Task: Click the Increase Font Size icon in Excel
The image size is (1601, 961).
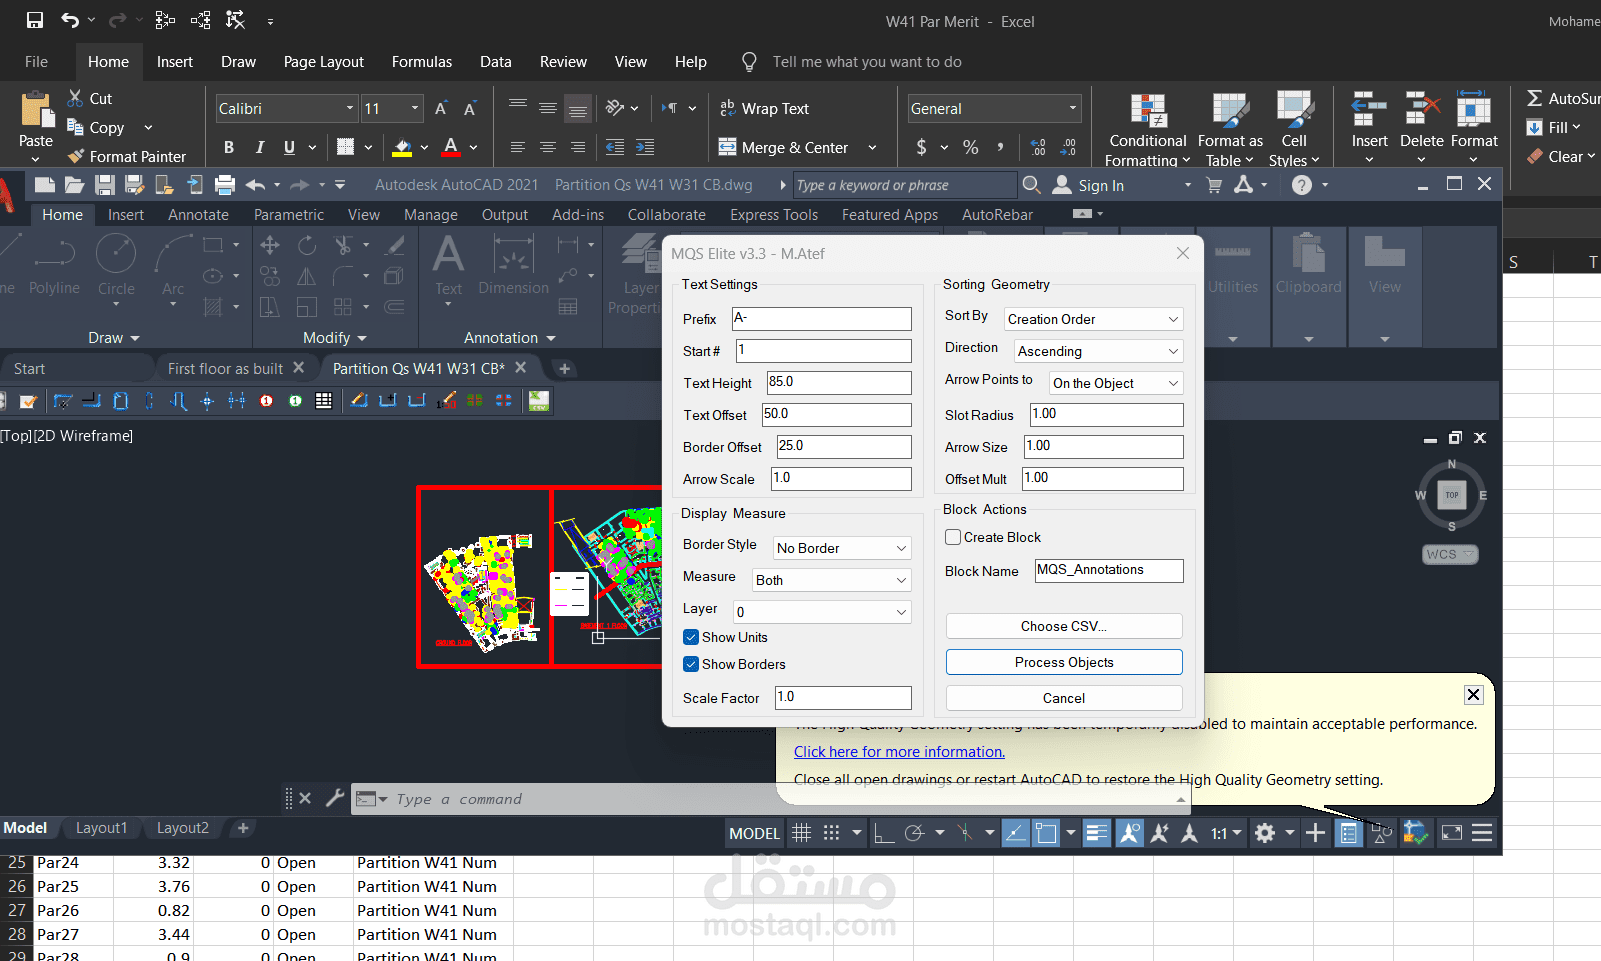Action: (x=441, y=108)
